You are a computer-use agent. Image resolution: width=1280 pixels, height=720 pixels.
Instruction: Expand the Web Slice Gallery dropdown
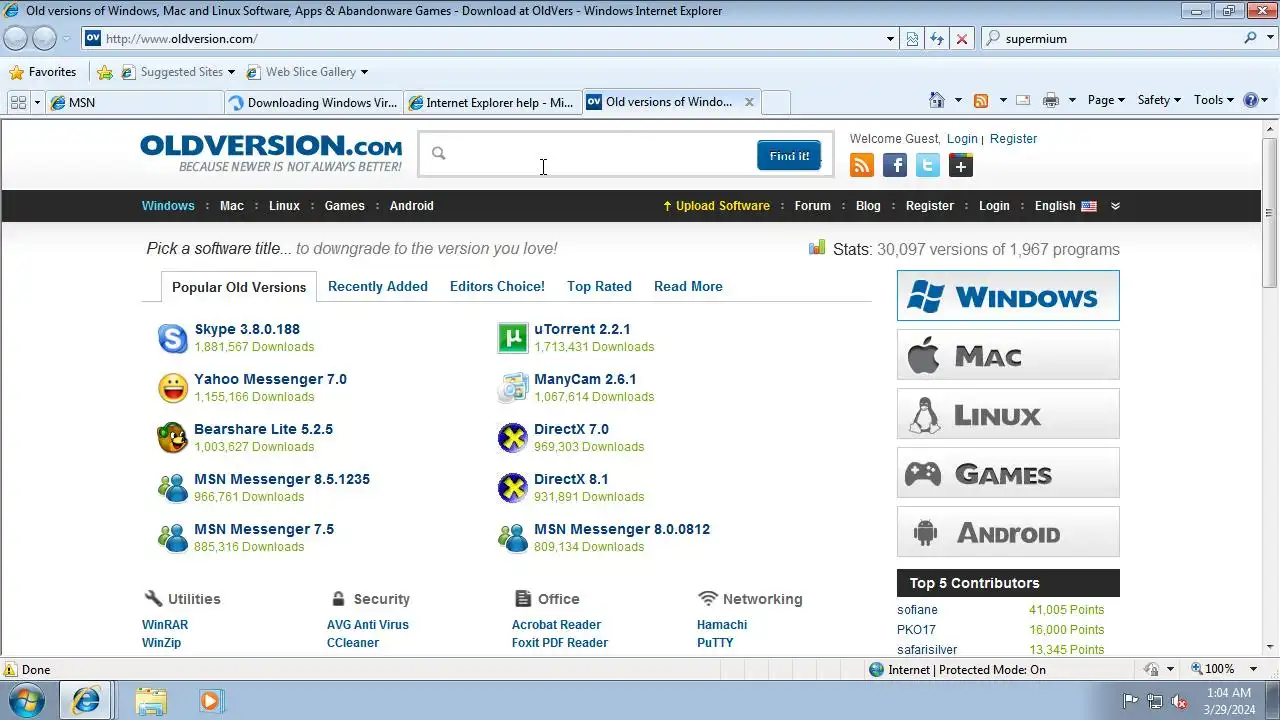point(364,72)
